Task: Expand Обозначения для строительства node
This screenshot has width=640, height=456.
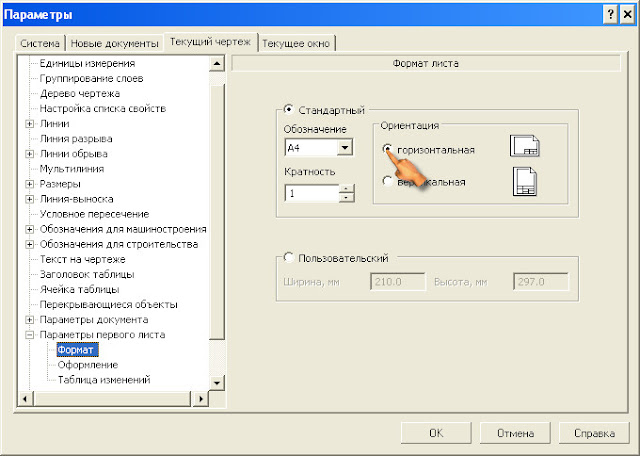Action: coord(29,245)
